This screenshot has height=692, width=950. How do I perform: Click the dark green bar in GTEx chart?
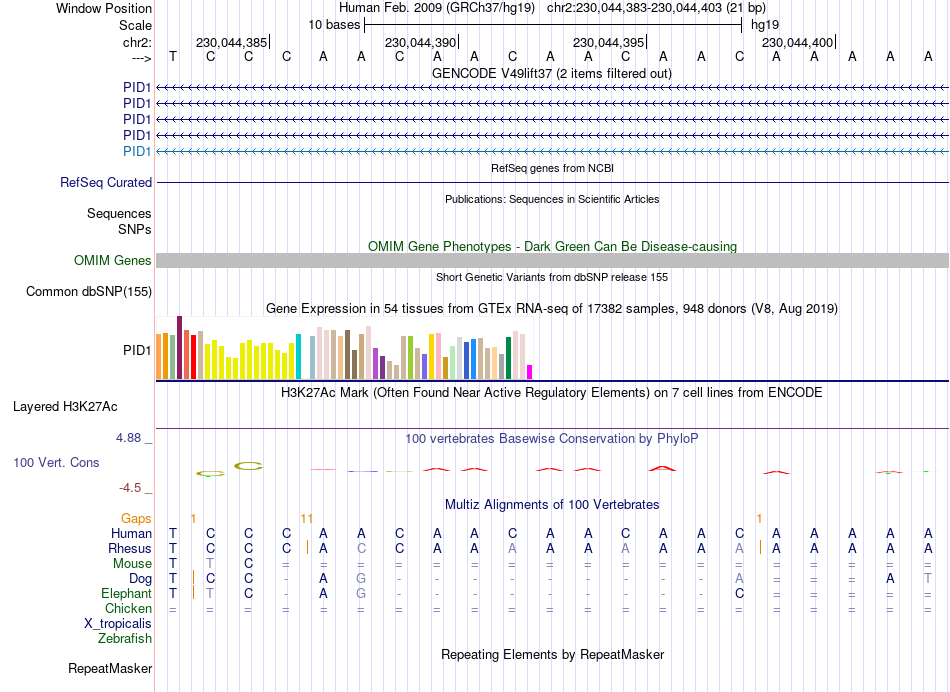pyautogui.click(x=508, y=358)
